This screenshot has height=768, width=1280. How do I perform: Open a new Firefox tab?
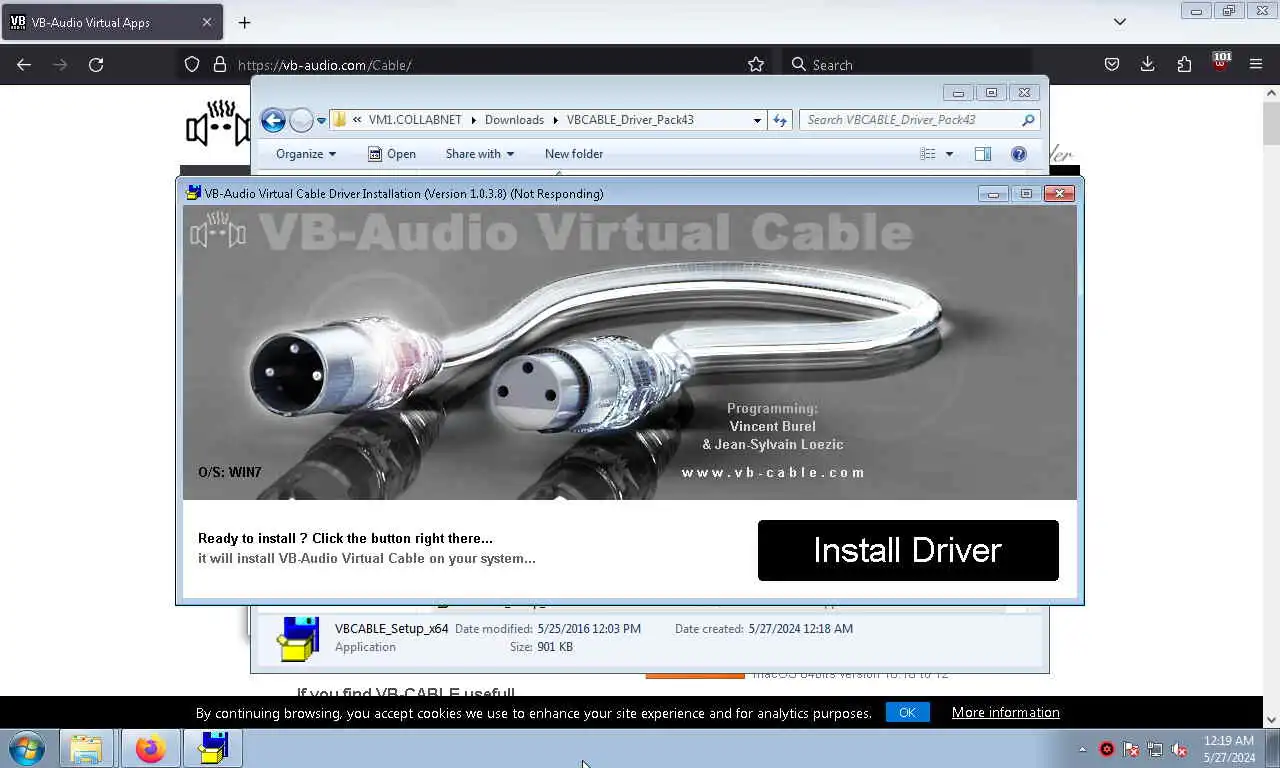244,22
